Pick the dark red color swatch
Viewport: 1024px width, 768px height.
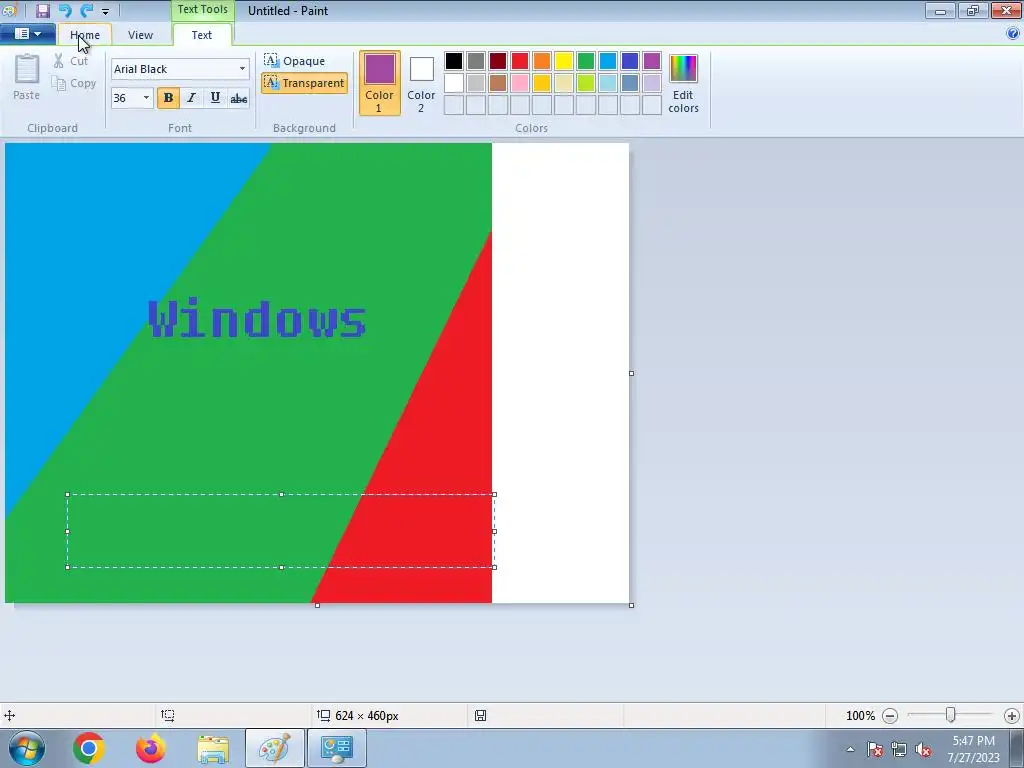click(x=498, y=61)
